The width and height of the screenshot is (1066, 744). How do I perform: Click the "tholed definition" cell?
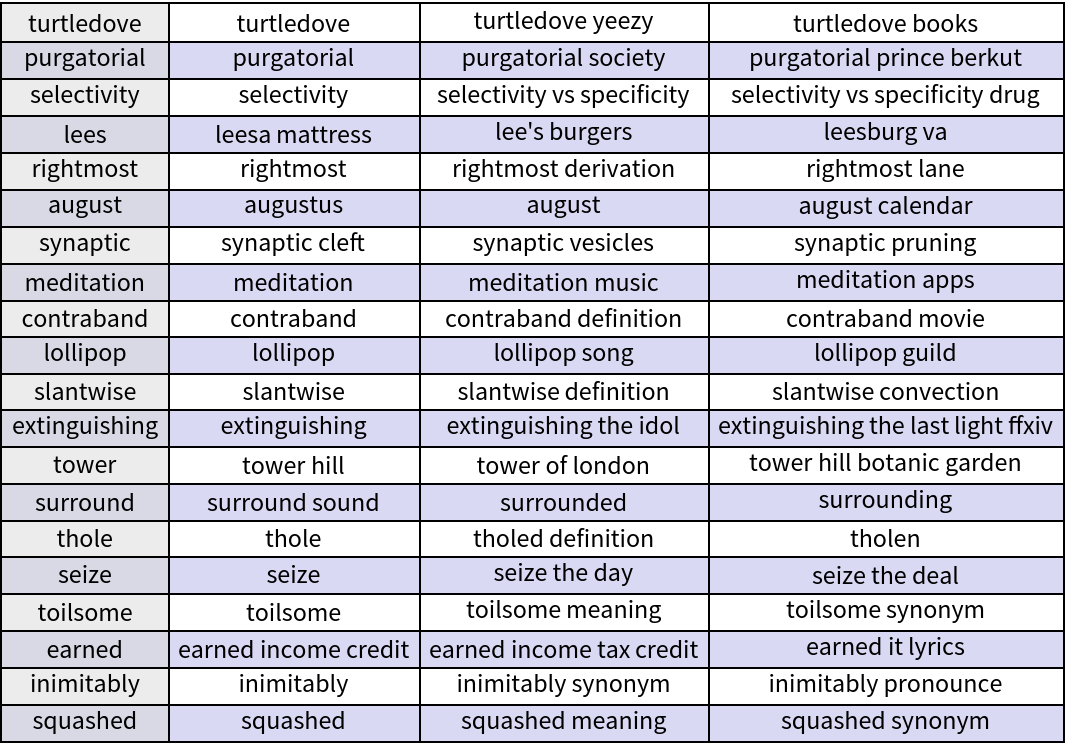click(x=563, y=538)
